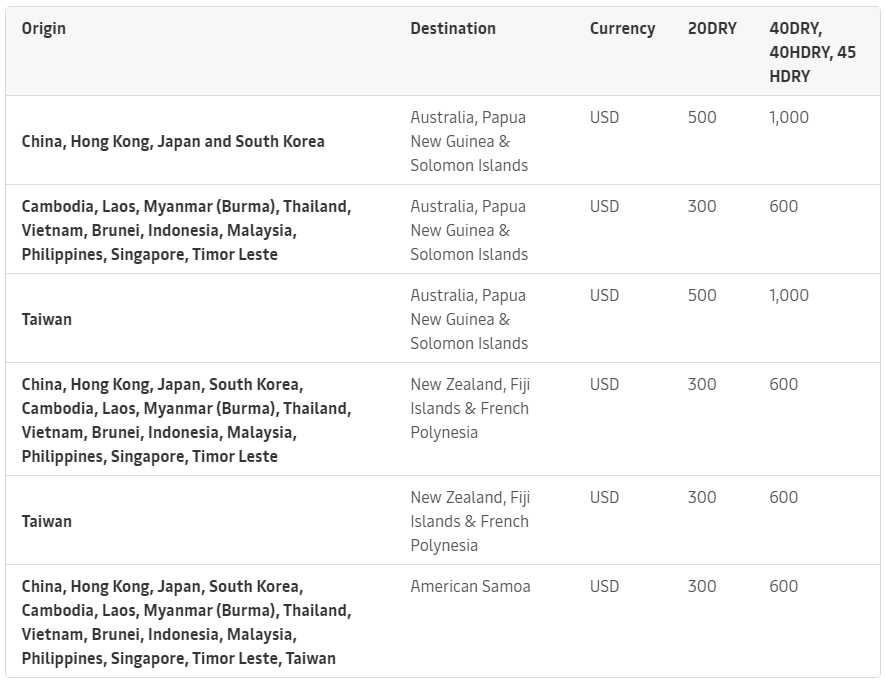Click the second Taiwan origin cell

coord(47,521)
